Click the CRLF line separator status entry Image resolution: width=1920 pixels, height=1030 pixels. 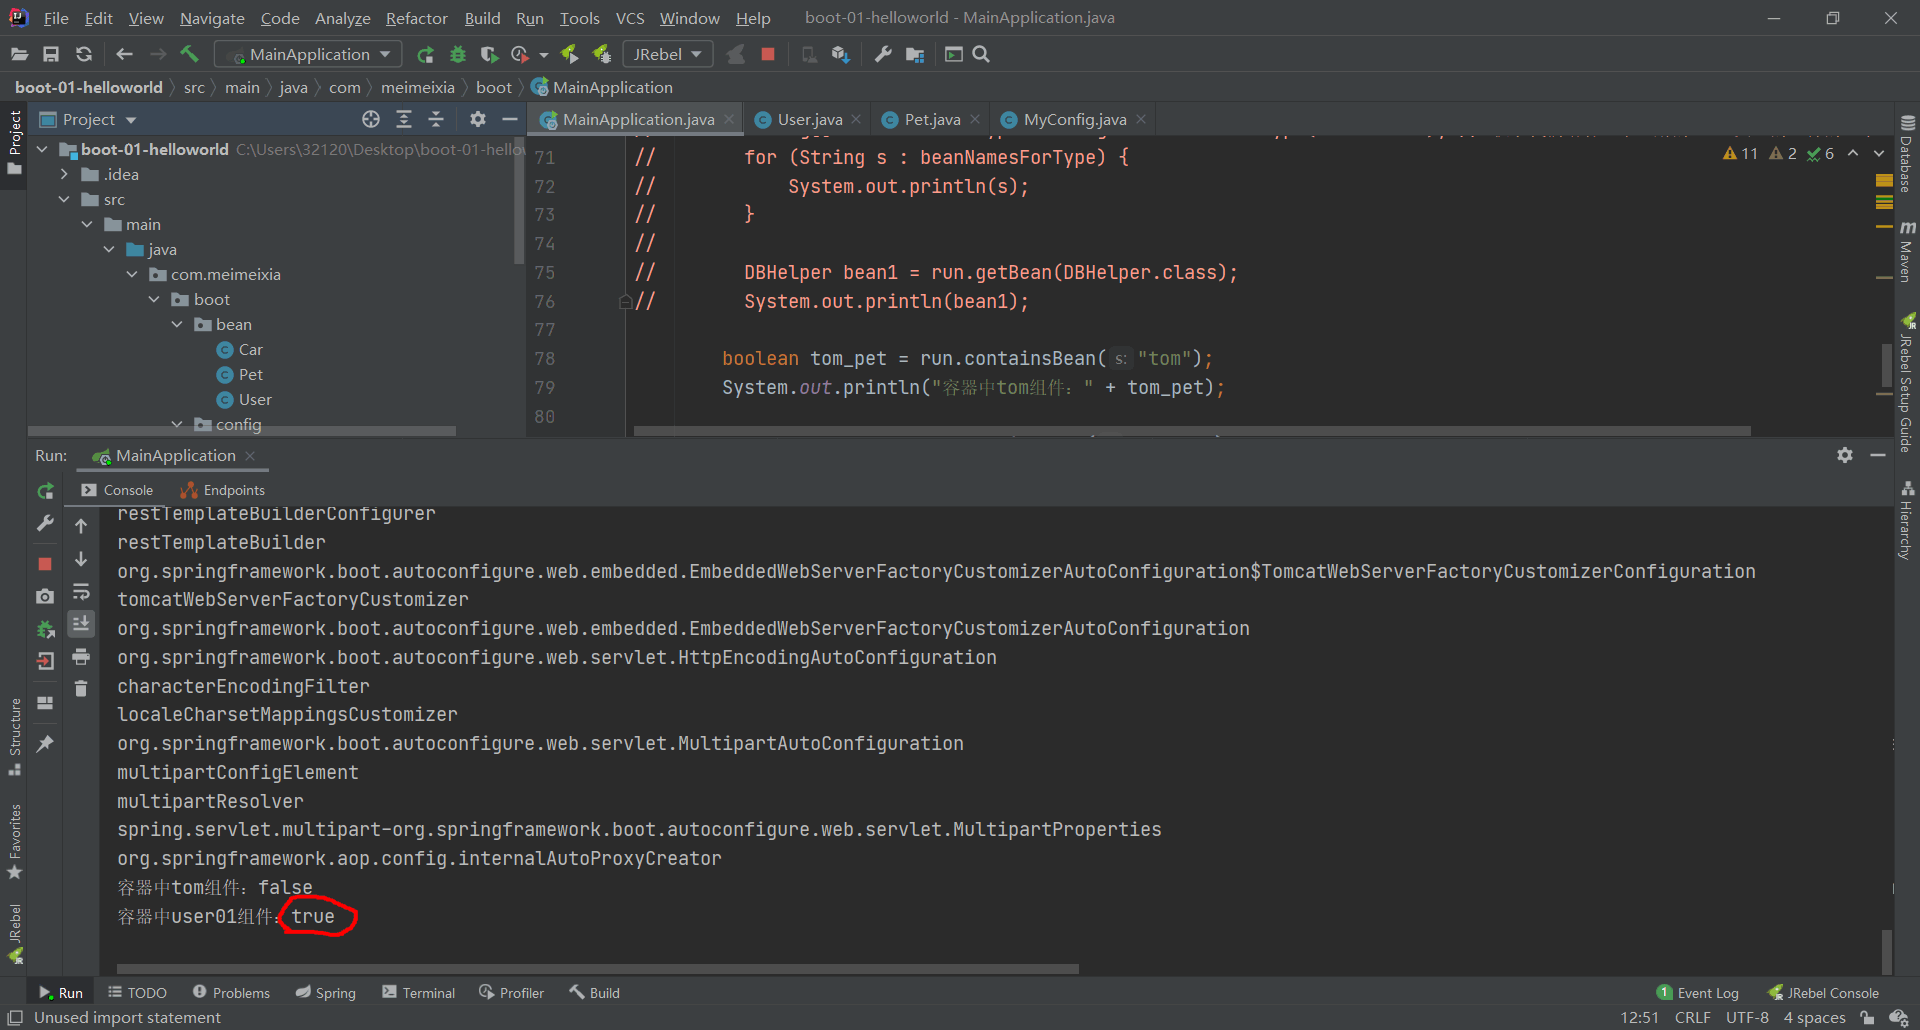click(1692, 1018)
